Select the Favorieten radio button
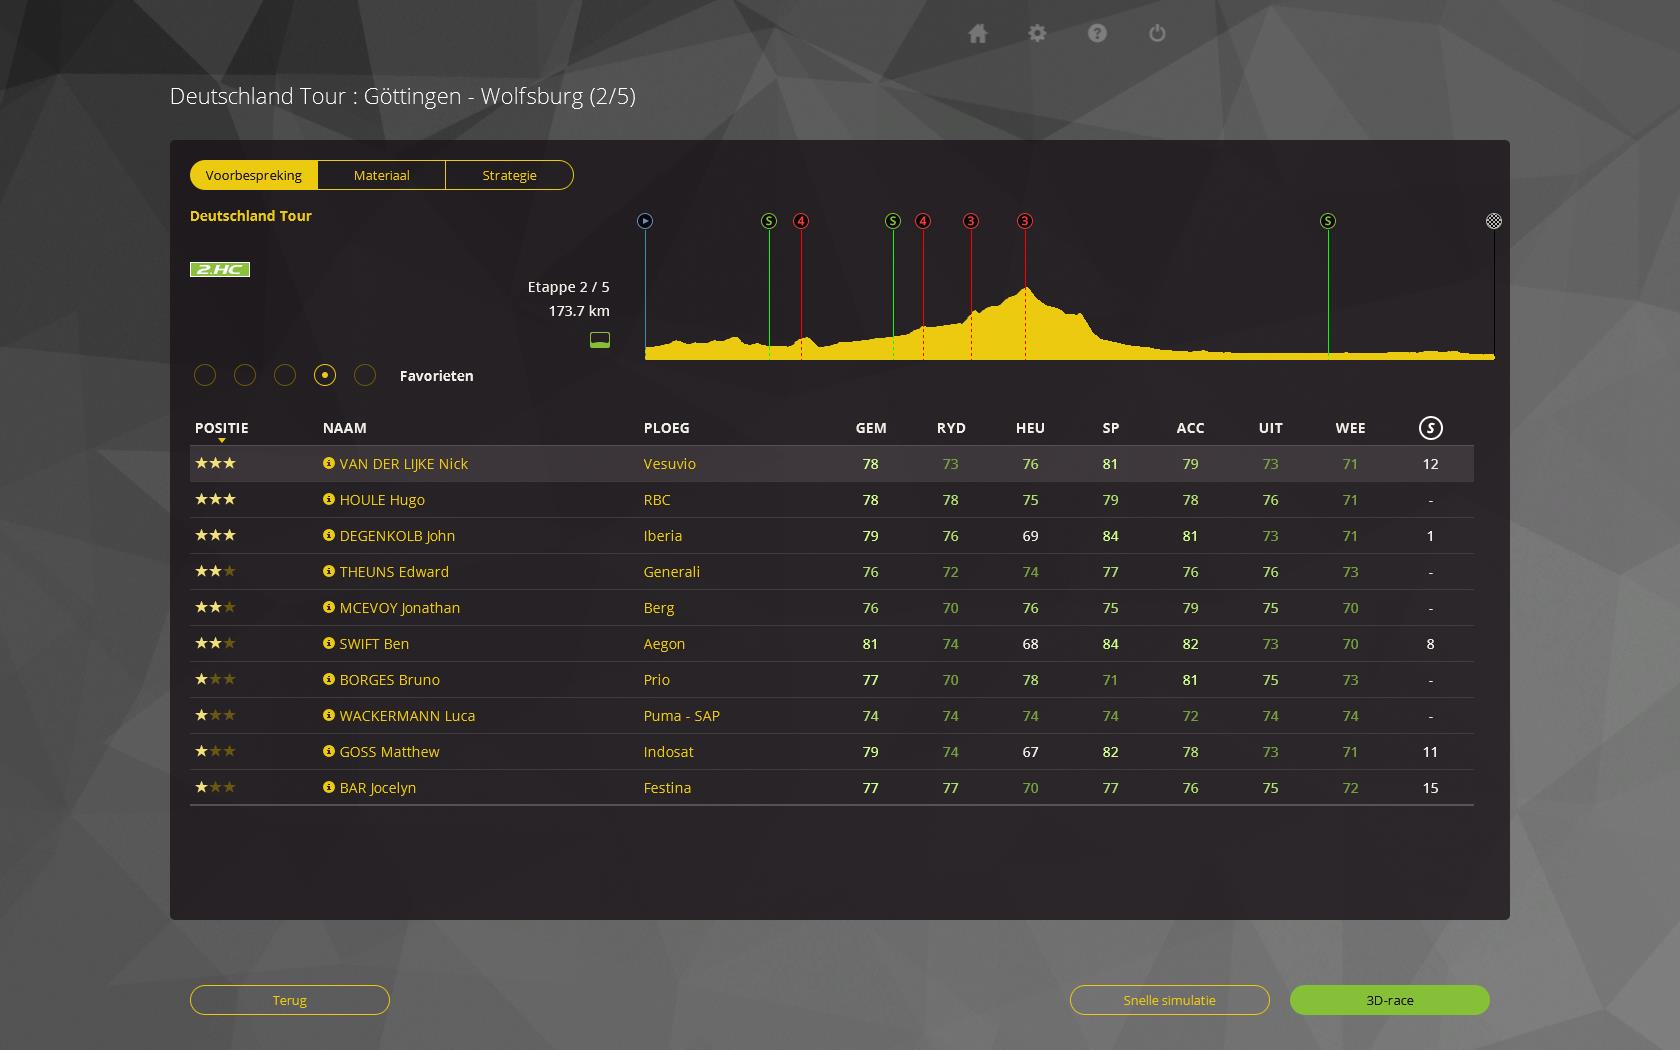Viewport: 1680px width, 1050px height. pyautogui.click(x=325, y=375)
